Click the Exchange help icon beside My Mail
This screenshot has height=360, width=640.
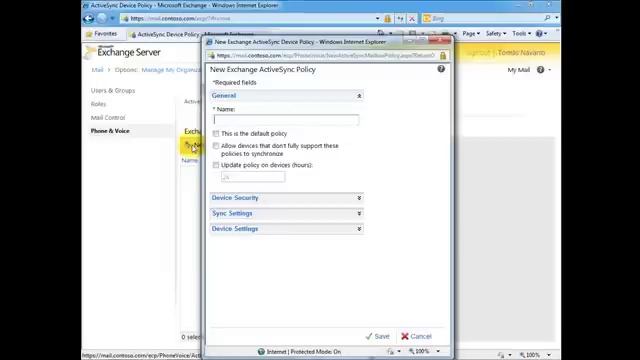[540, 70]
